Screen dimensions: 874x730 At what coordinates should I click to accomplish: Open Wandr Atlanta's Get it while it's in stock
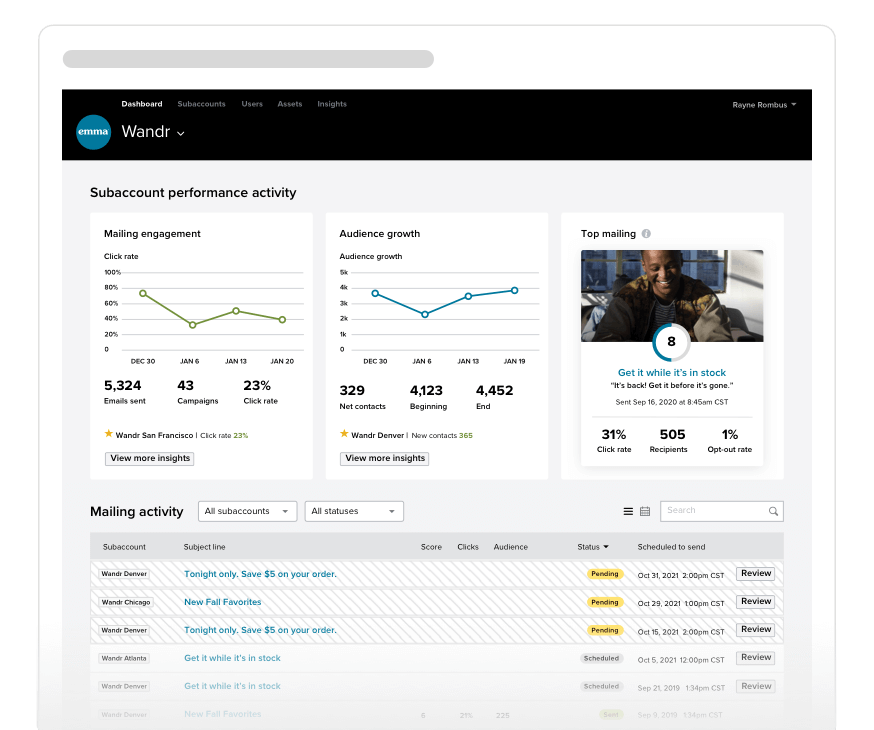click(232, 658)
